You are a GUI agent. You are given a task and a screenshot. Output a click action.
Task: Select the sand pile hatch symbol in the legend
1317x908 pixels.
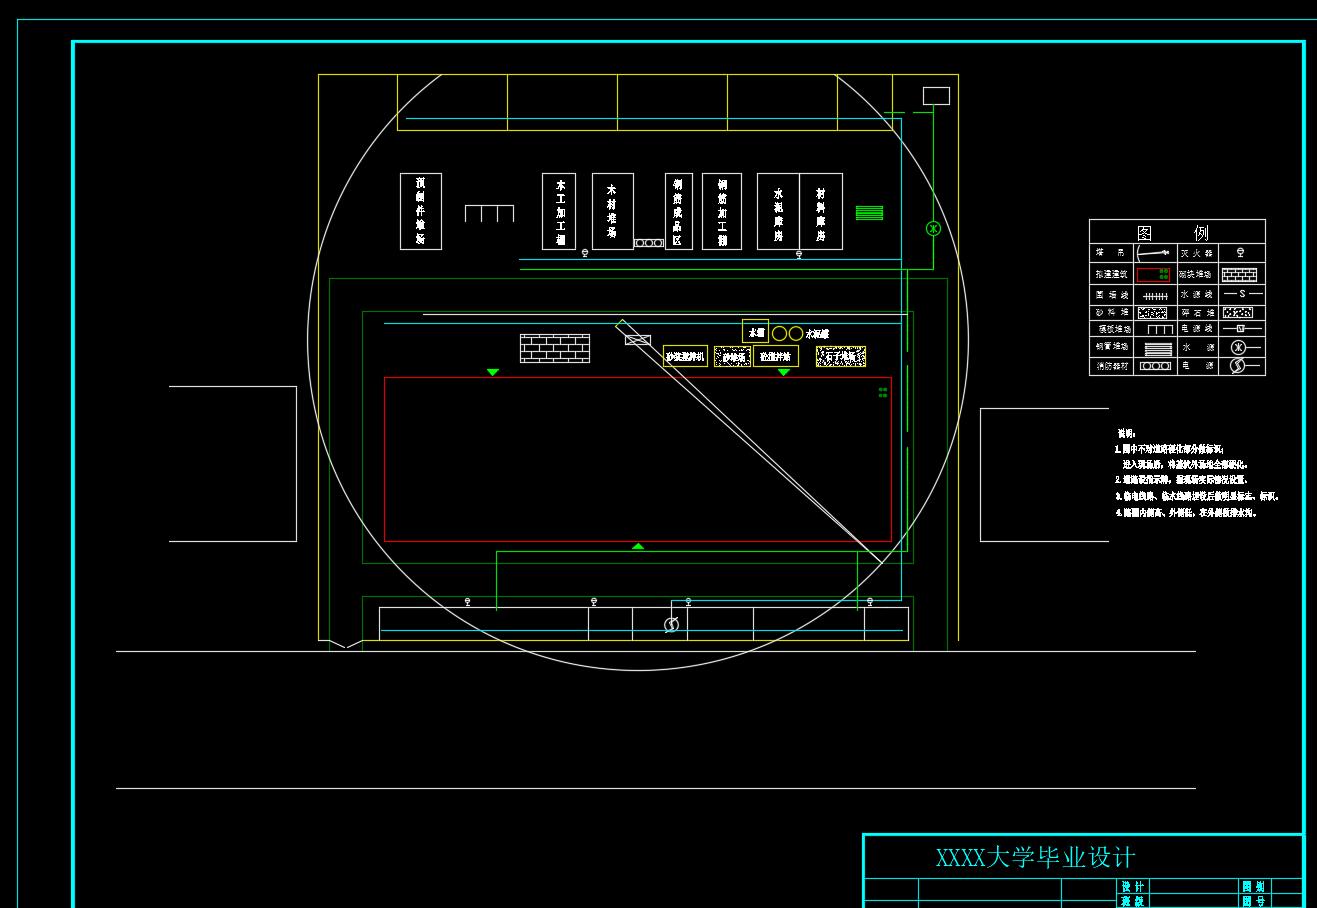pos(1152,312)
